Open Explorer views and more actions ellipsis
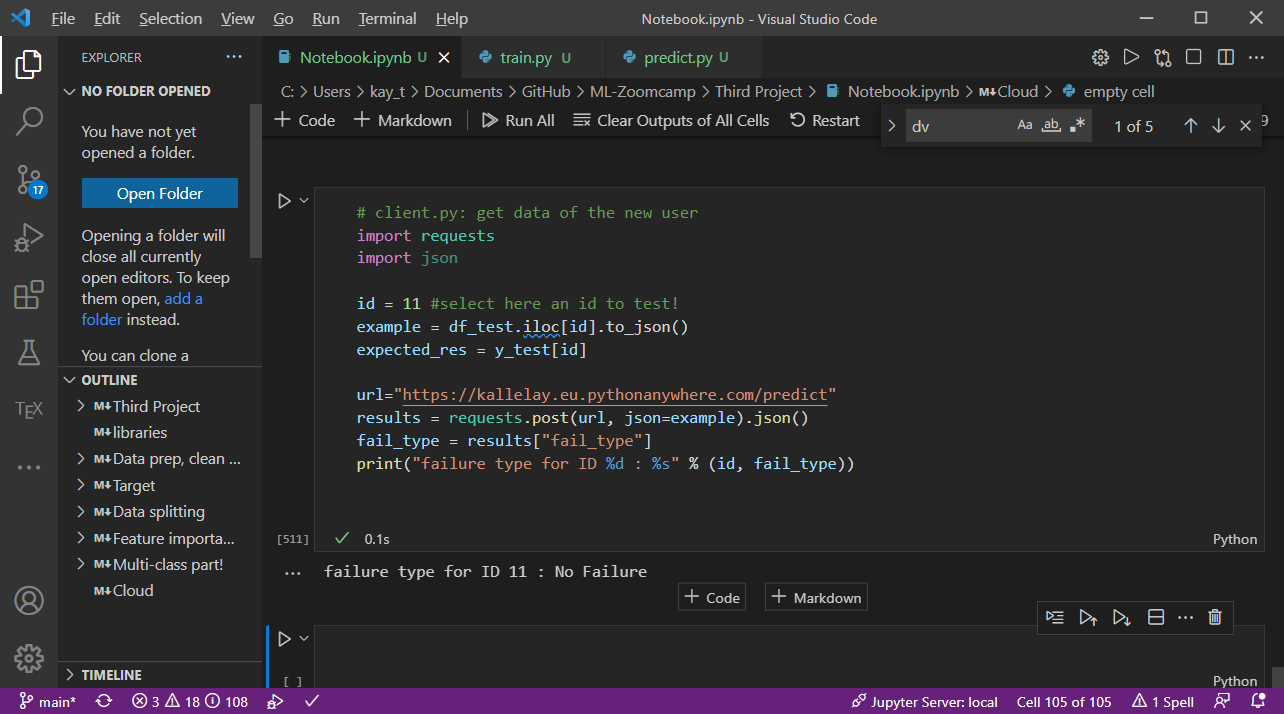 coord(234,57)
